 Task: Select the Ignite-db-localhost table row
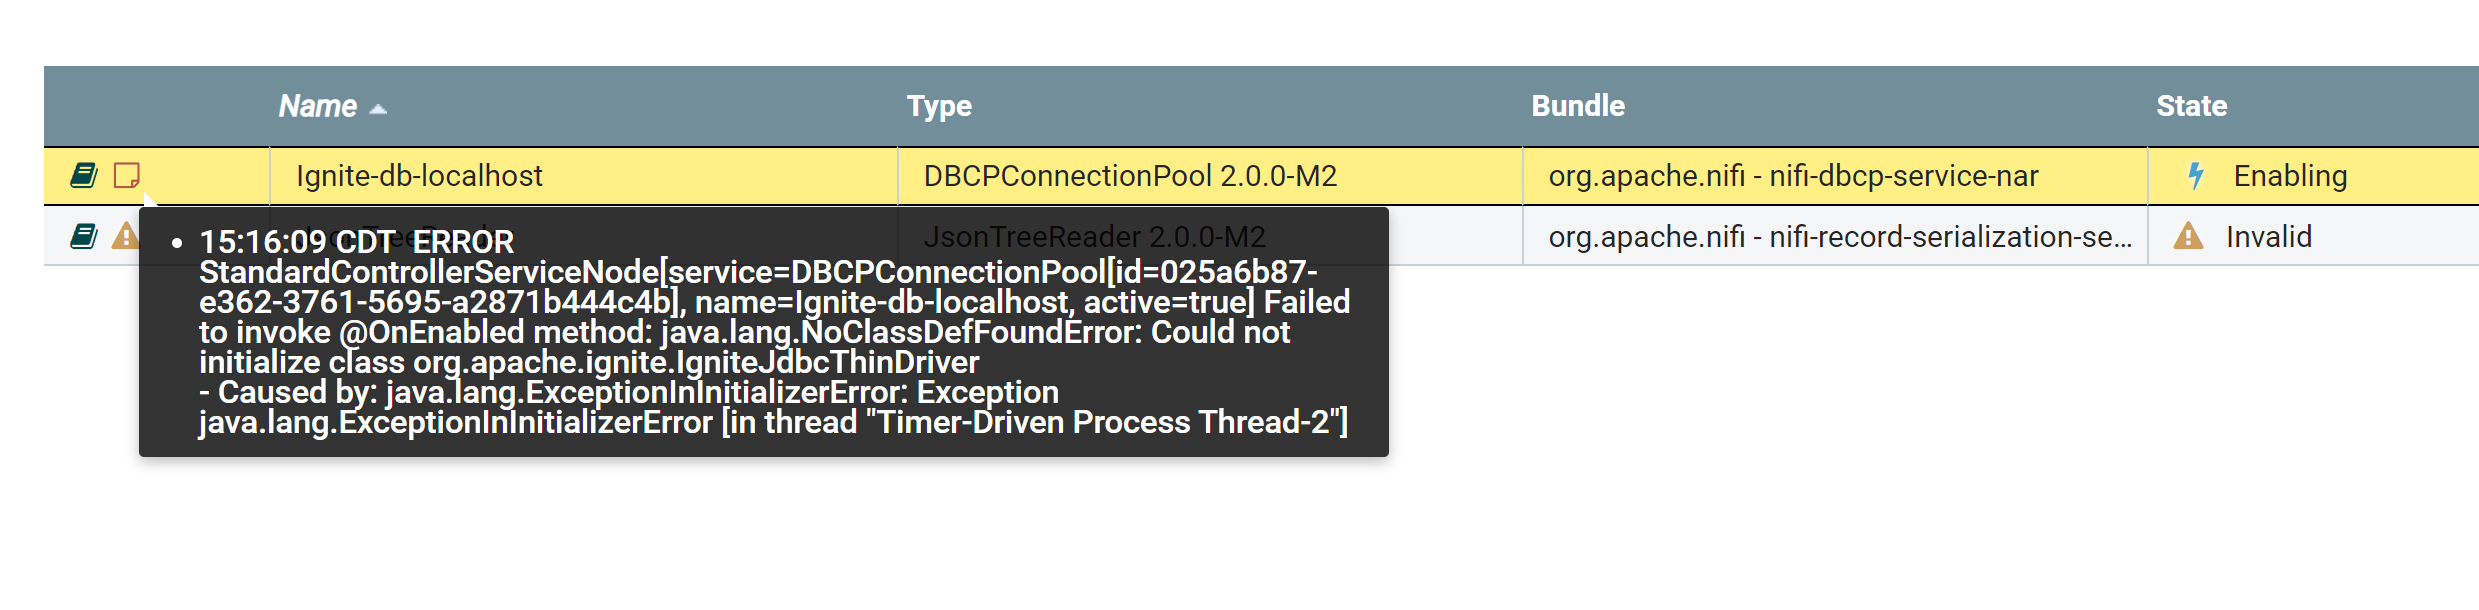700,174
